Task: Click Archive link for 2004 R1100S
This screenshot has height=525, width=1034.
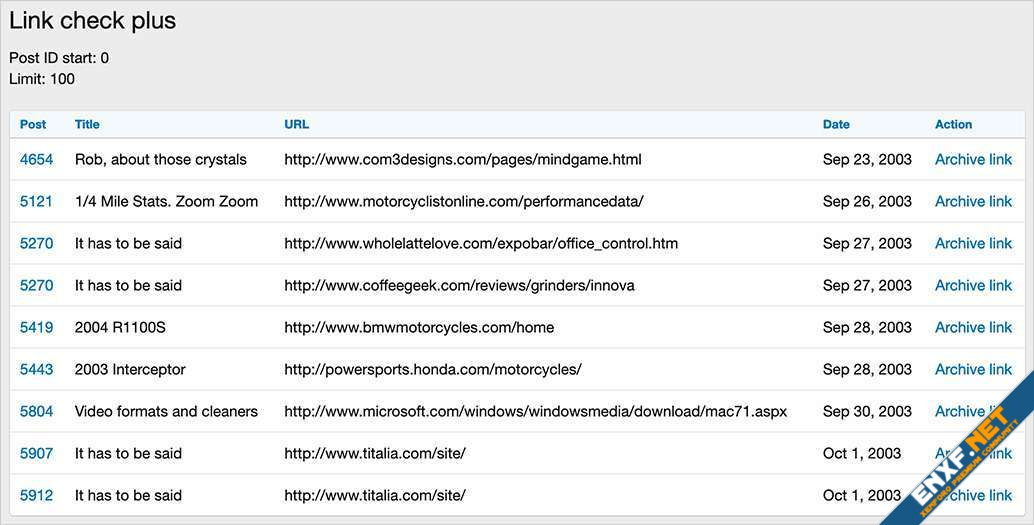Action: click(x=973, y=327)
